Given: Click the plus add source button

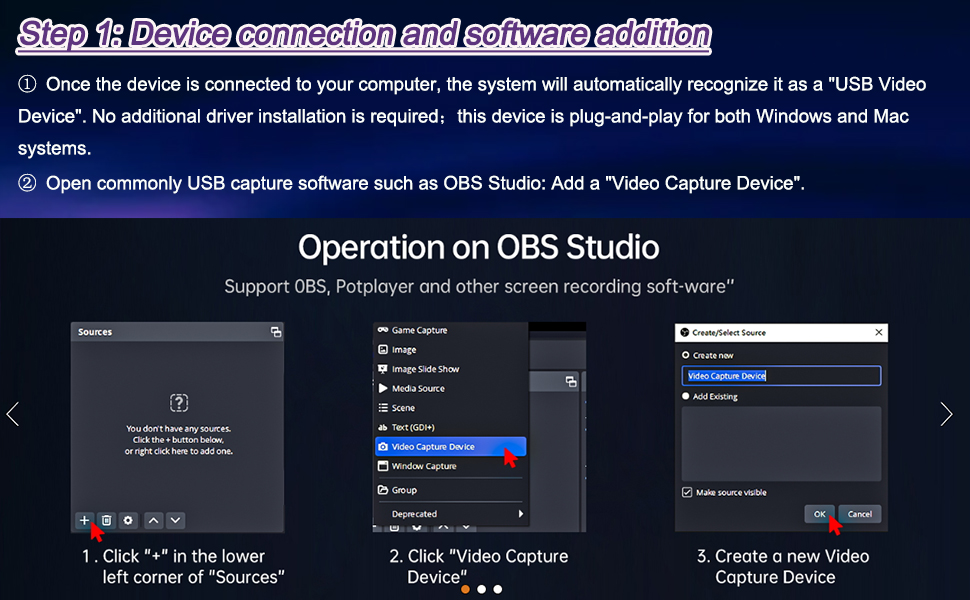Looking at the screenshot, I should click(84, 520).
